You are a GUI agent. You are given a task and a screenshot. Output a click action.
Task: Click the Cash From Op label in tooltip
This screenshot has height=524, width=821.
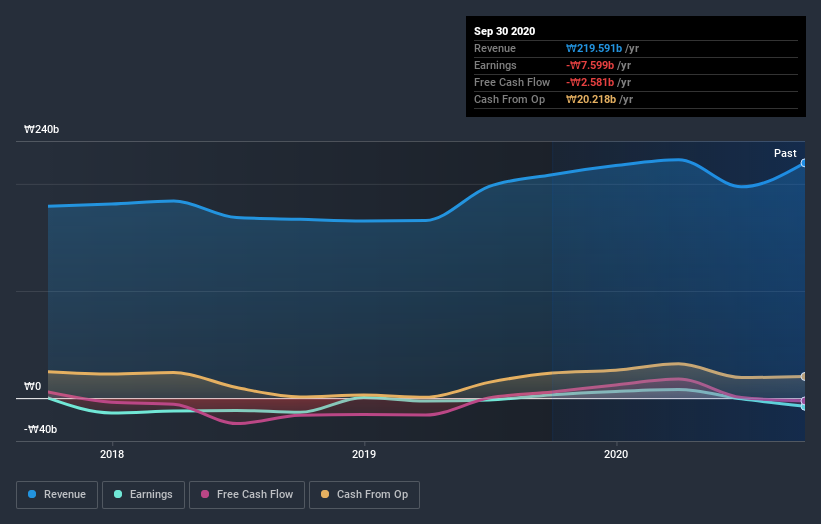pos(509,99)
